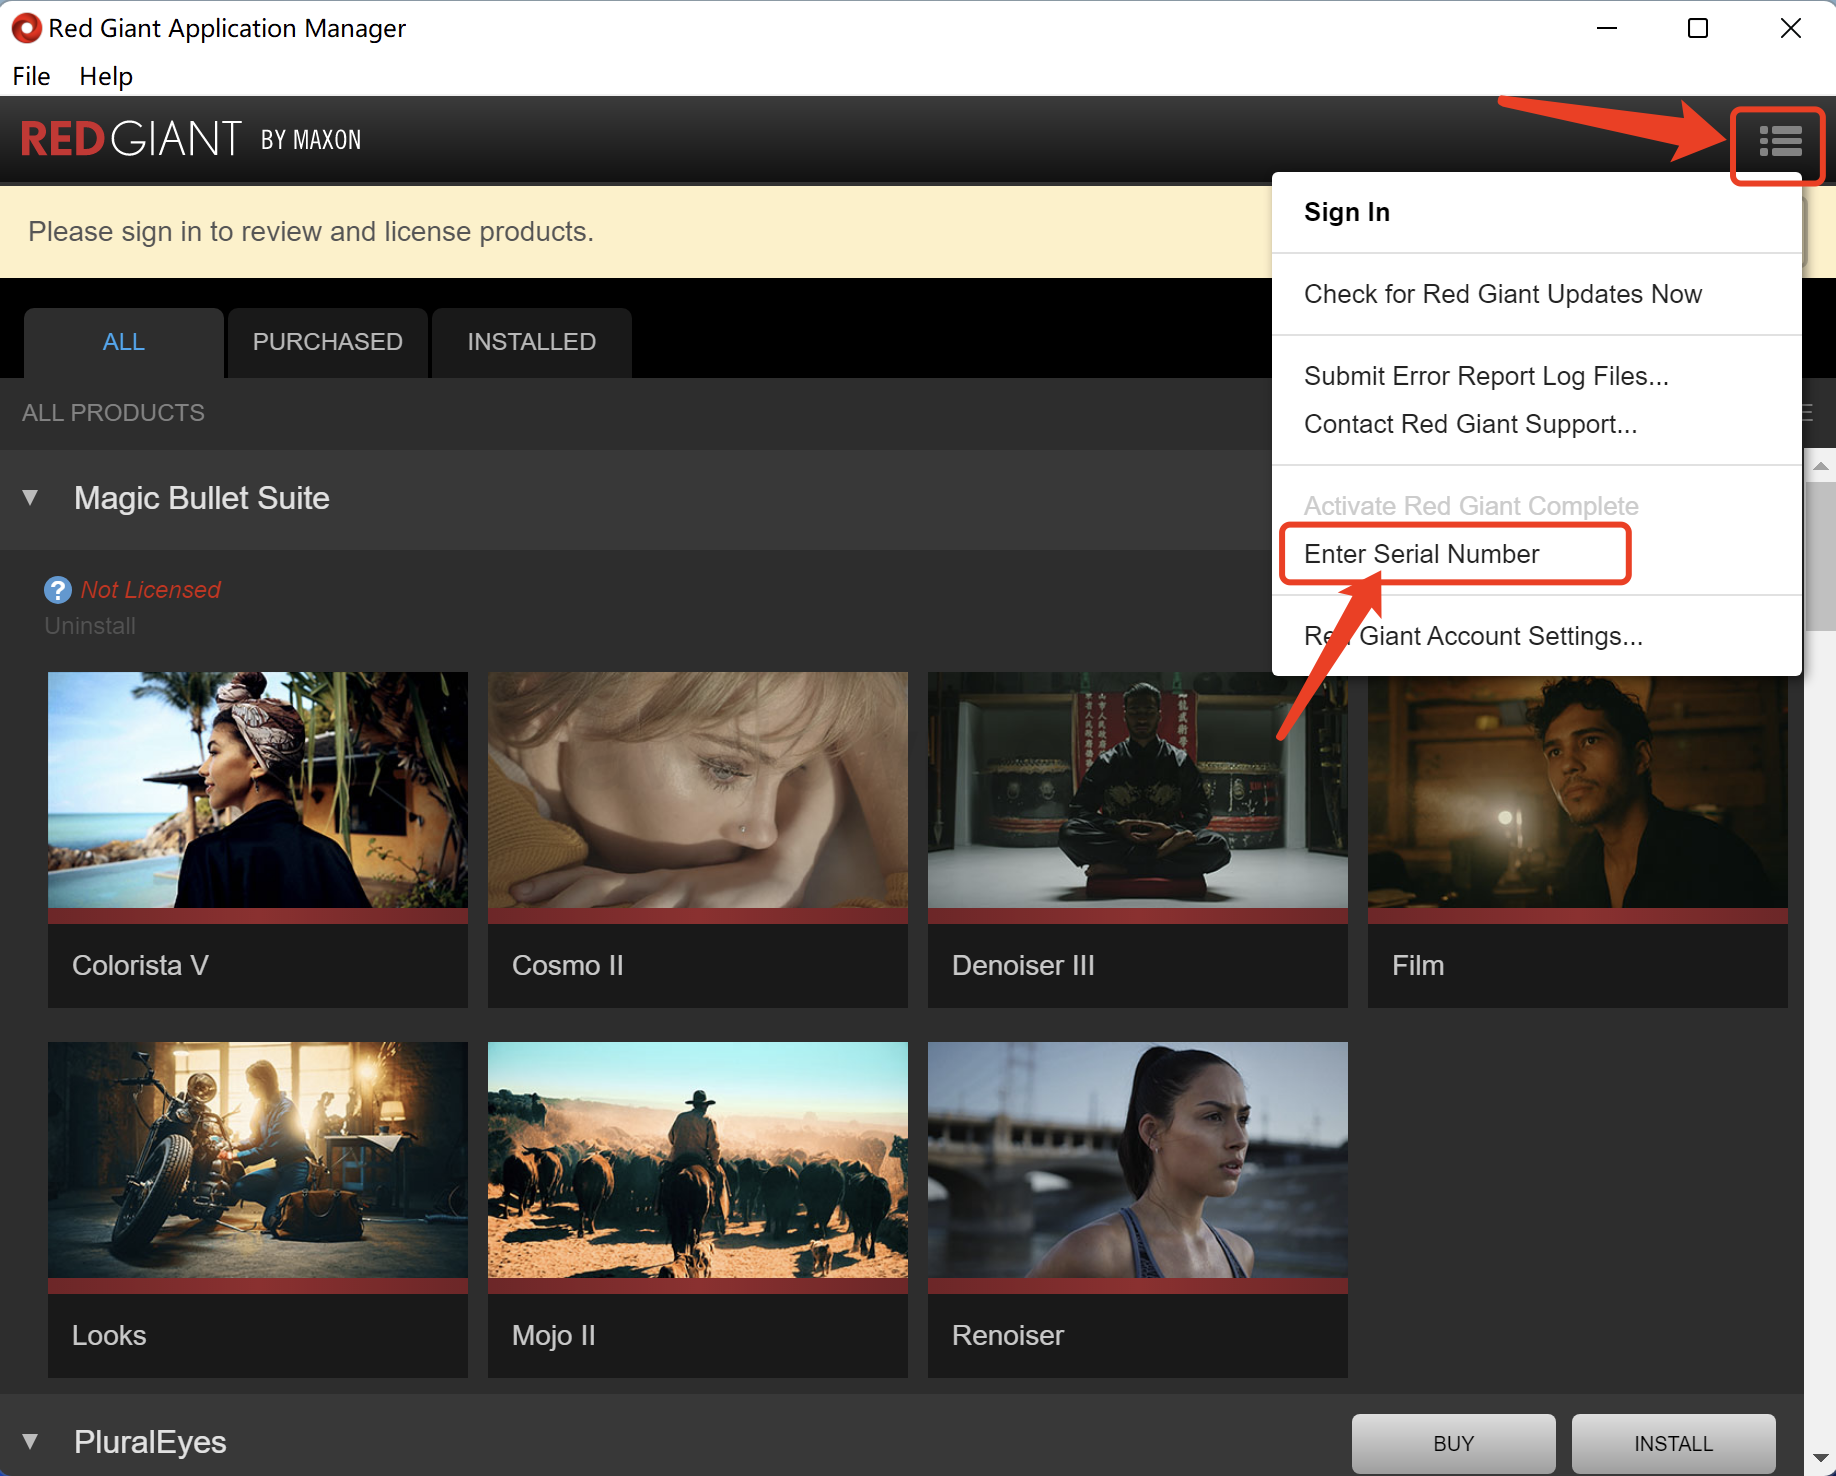Click the Red Giant app icon in title bar
Screen dimensions: 1836x1476
(x=26, y=28)
